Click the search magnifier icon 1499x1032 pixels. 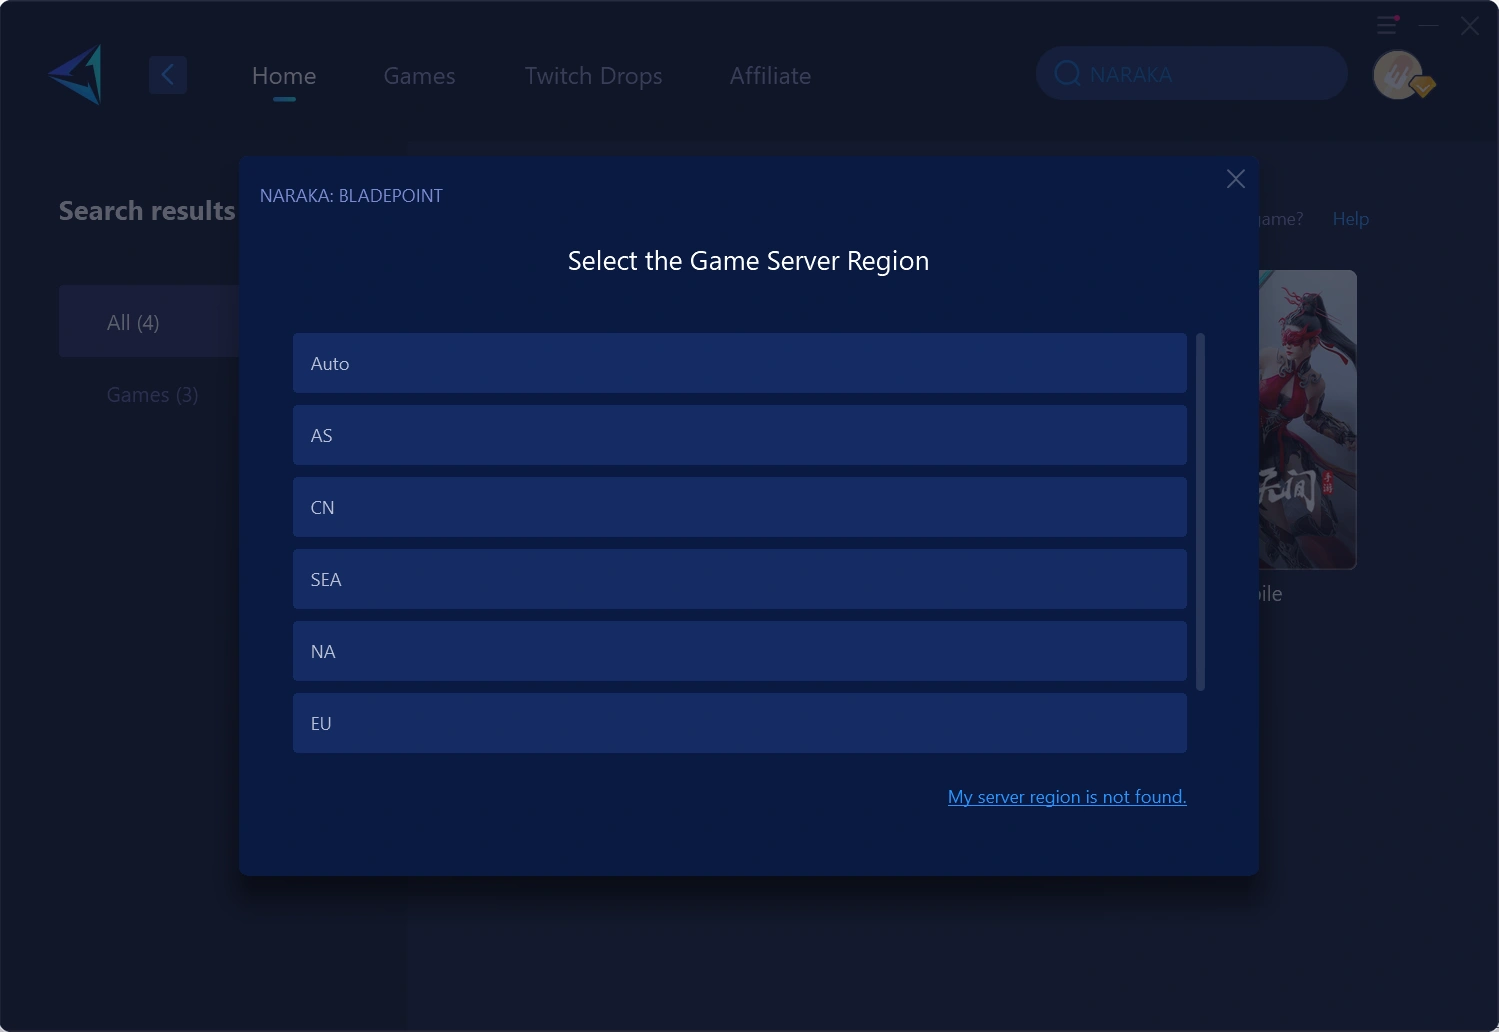(1067, 74)
